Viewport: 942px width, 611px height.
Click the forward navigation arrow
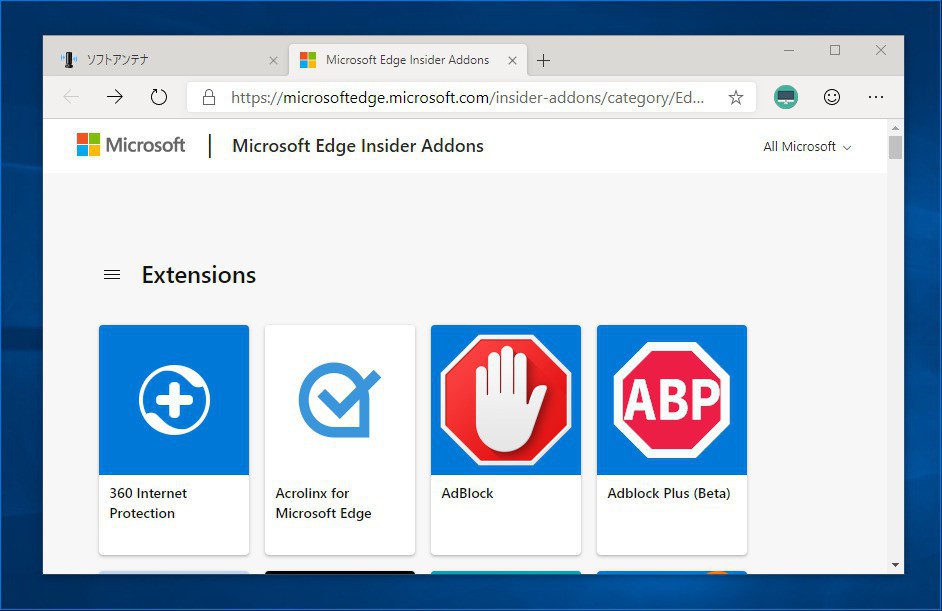115,97
